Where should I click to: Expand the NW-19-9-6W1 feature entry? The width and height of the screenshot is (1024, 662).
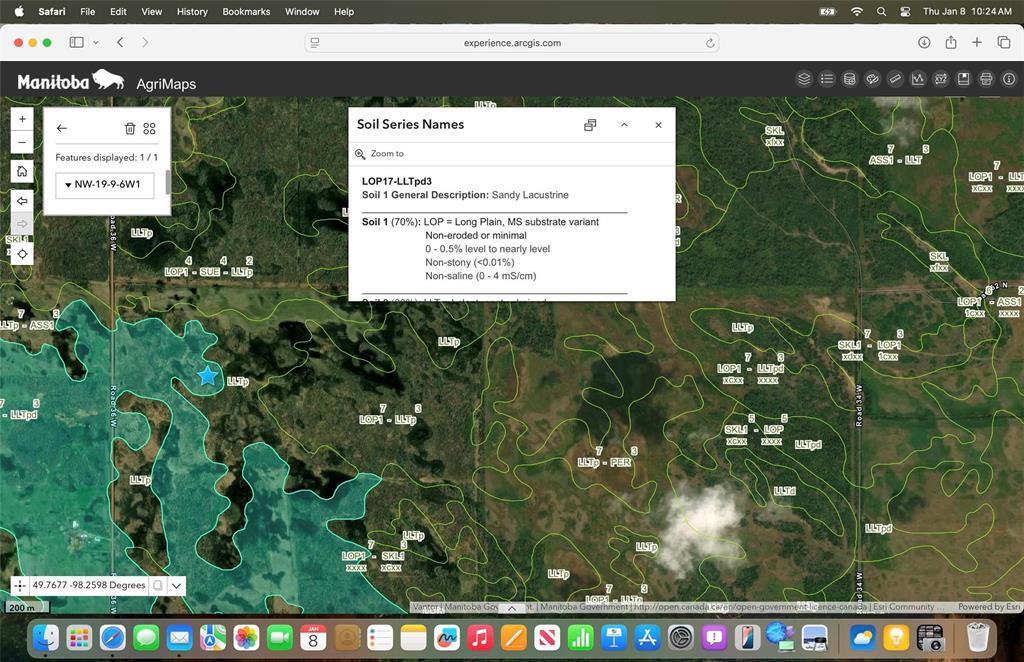click(68, 185)
